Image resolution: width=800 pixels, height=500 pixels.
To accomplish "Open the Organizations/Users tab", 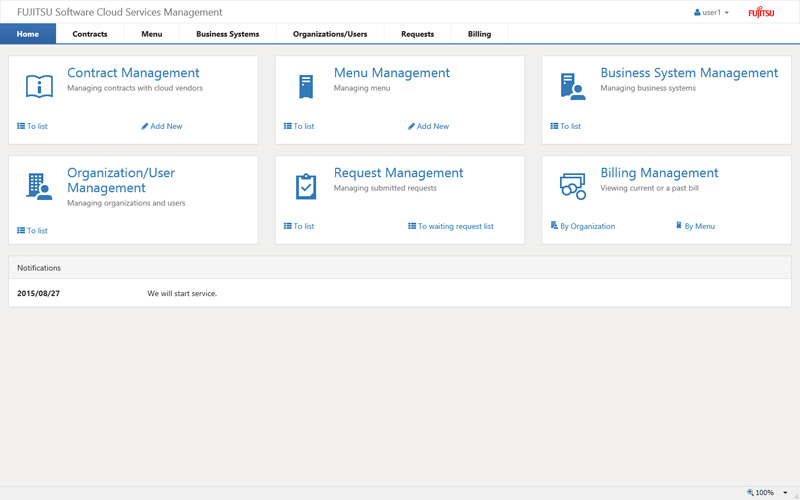I will [x=330, y=34].
